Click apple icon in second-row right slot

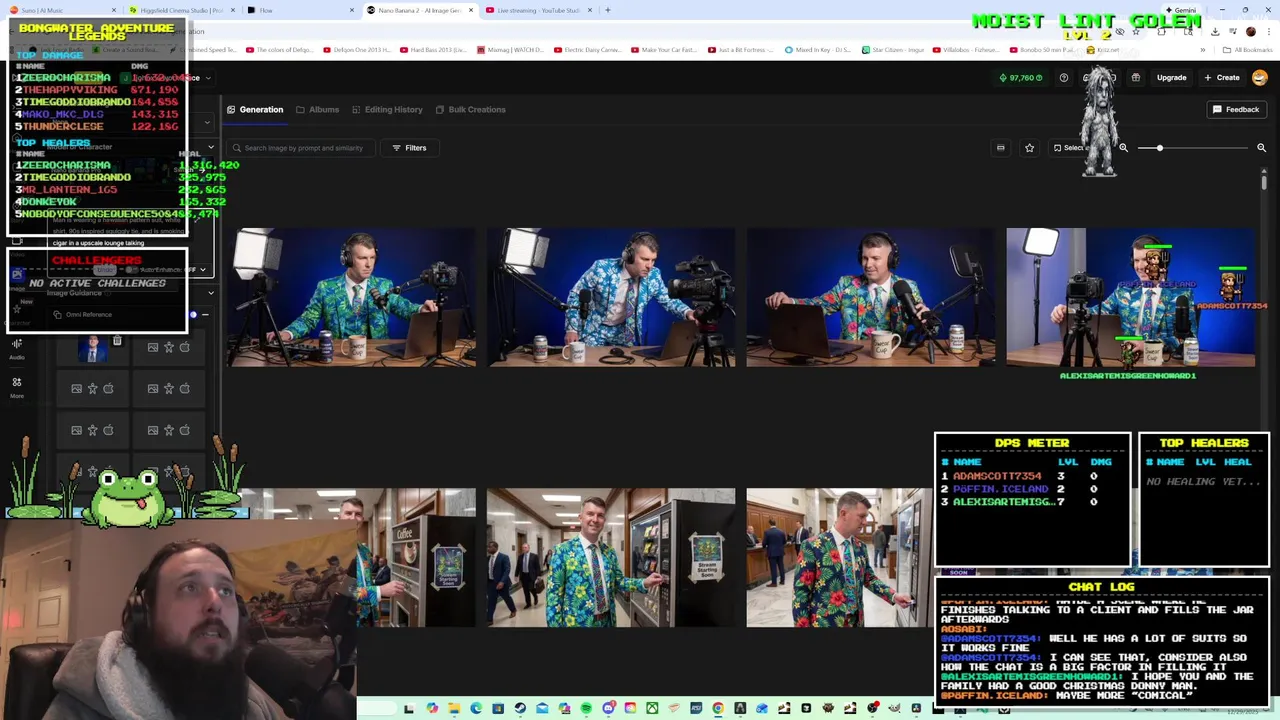184,389
